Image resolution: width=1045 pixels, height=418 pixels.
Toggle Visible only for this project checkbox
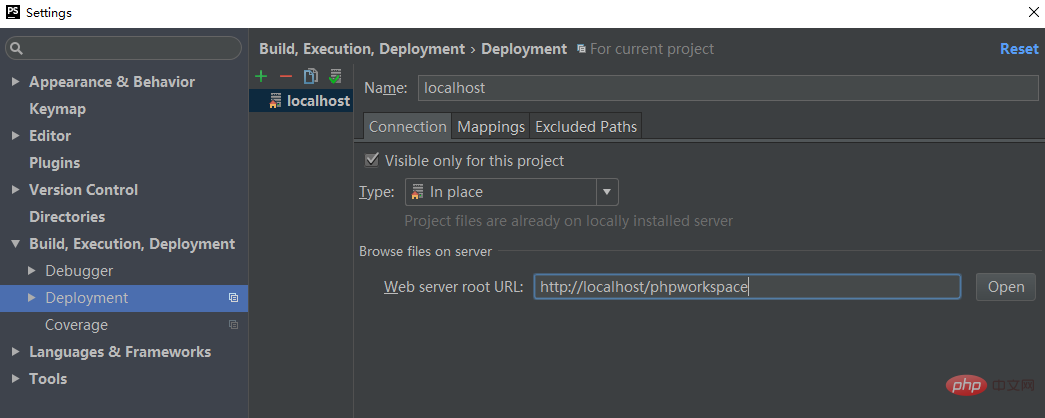click(x=372, y=160)
